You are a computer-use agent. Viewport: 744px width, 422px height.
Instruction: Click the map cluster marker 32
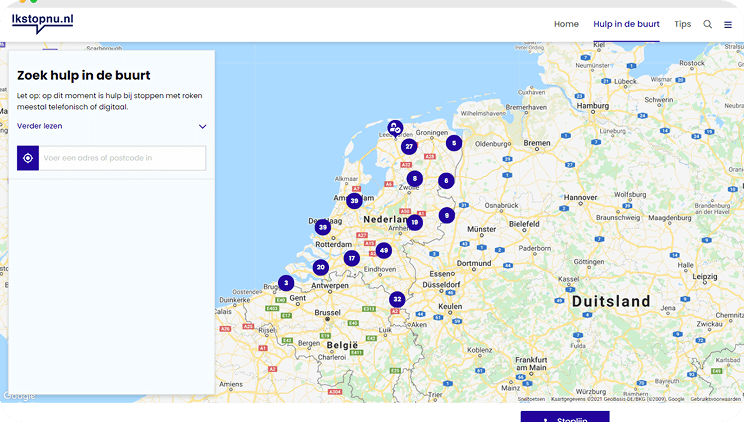pos(397,298)
